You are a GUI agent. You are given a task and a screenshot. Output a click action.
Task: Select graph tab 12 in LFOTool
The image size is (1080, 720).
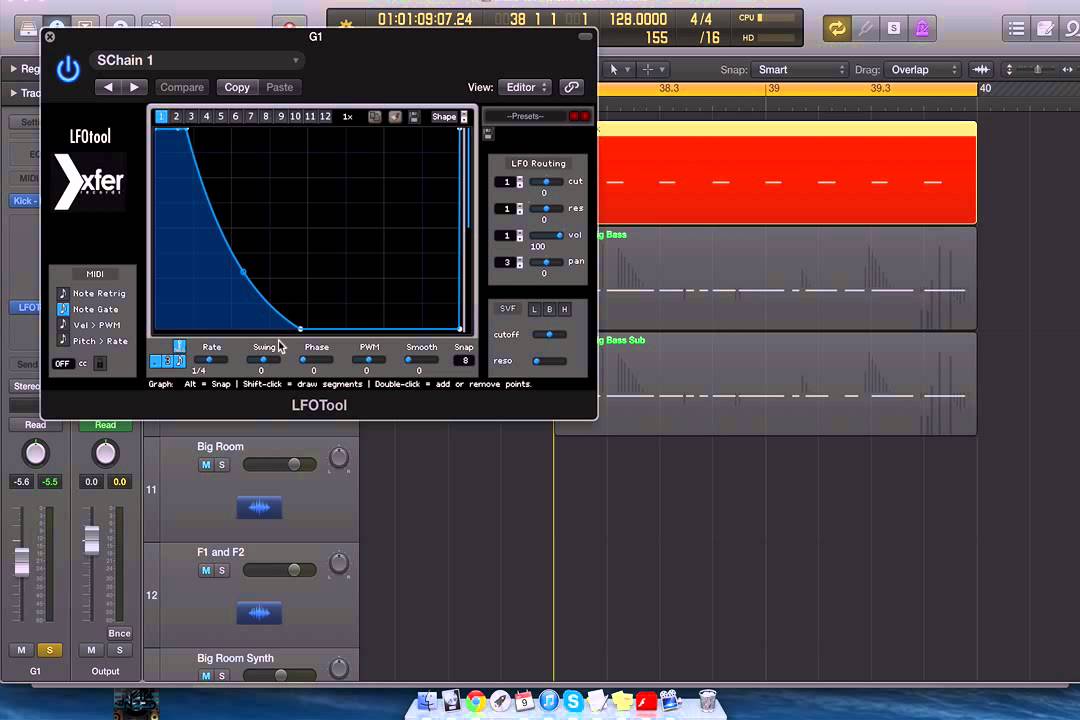325,116
